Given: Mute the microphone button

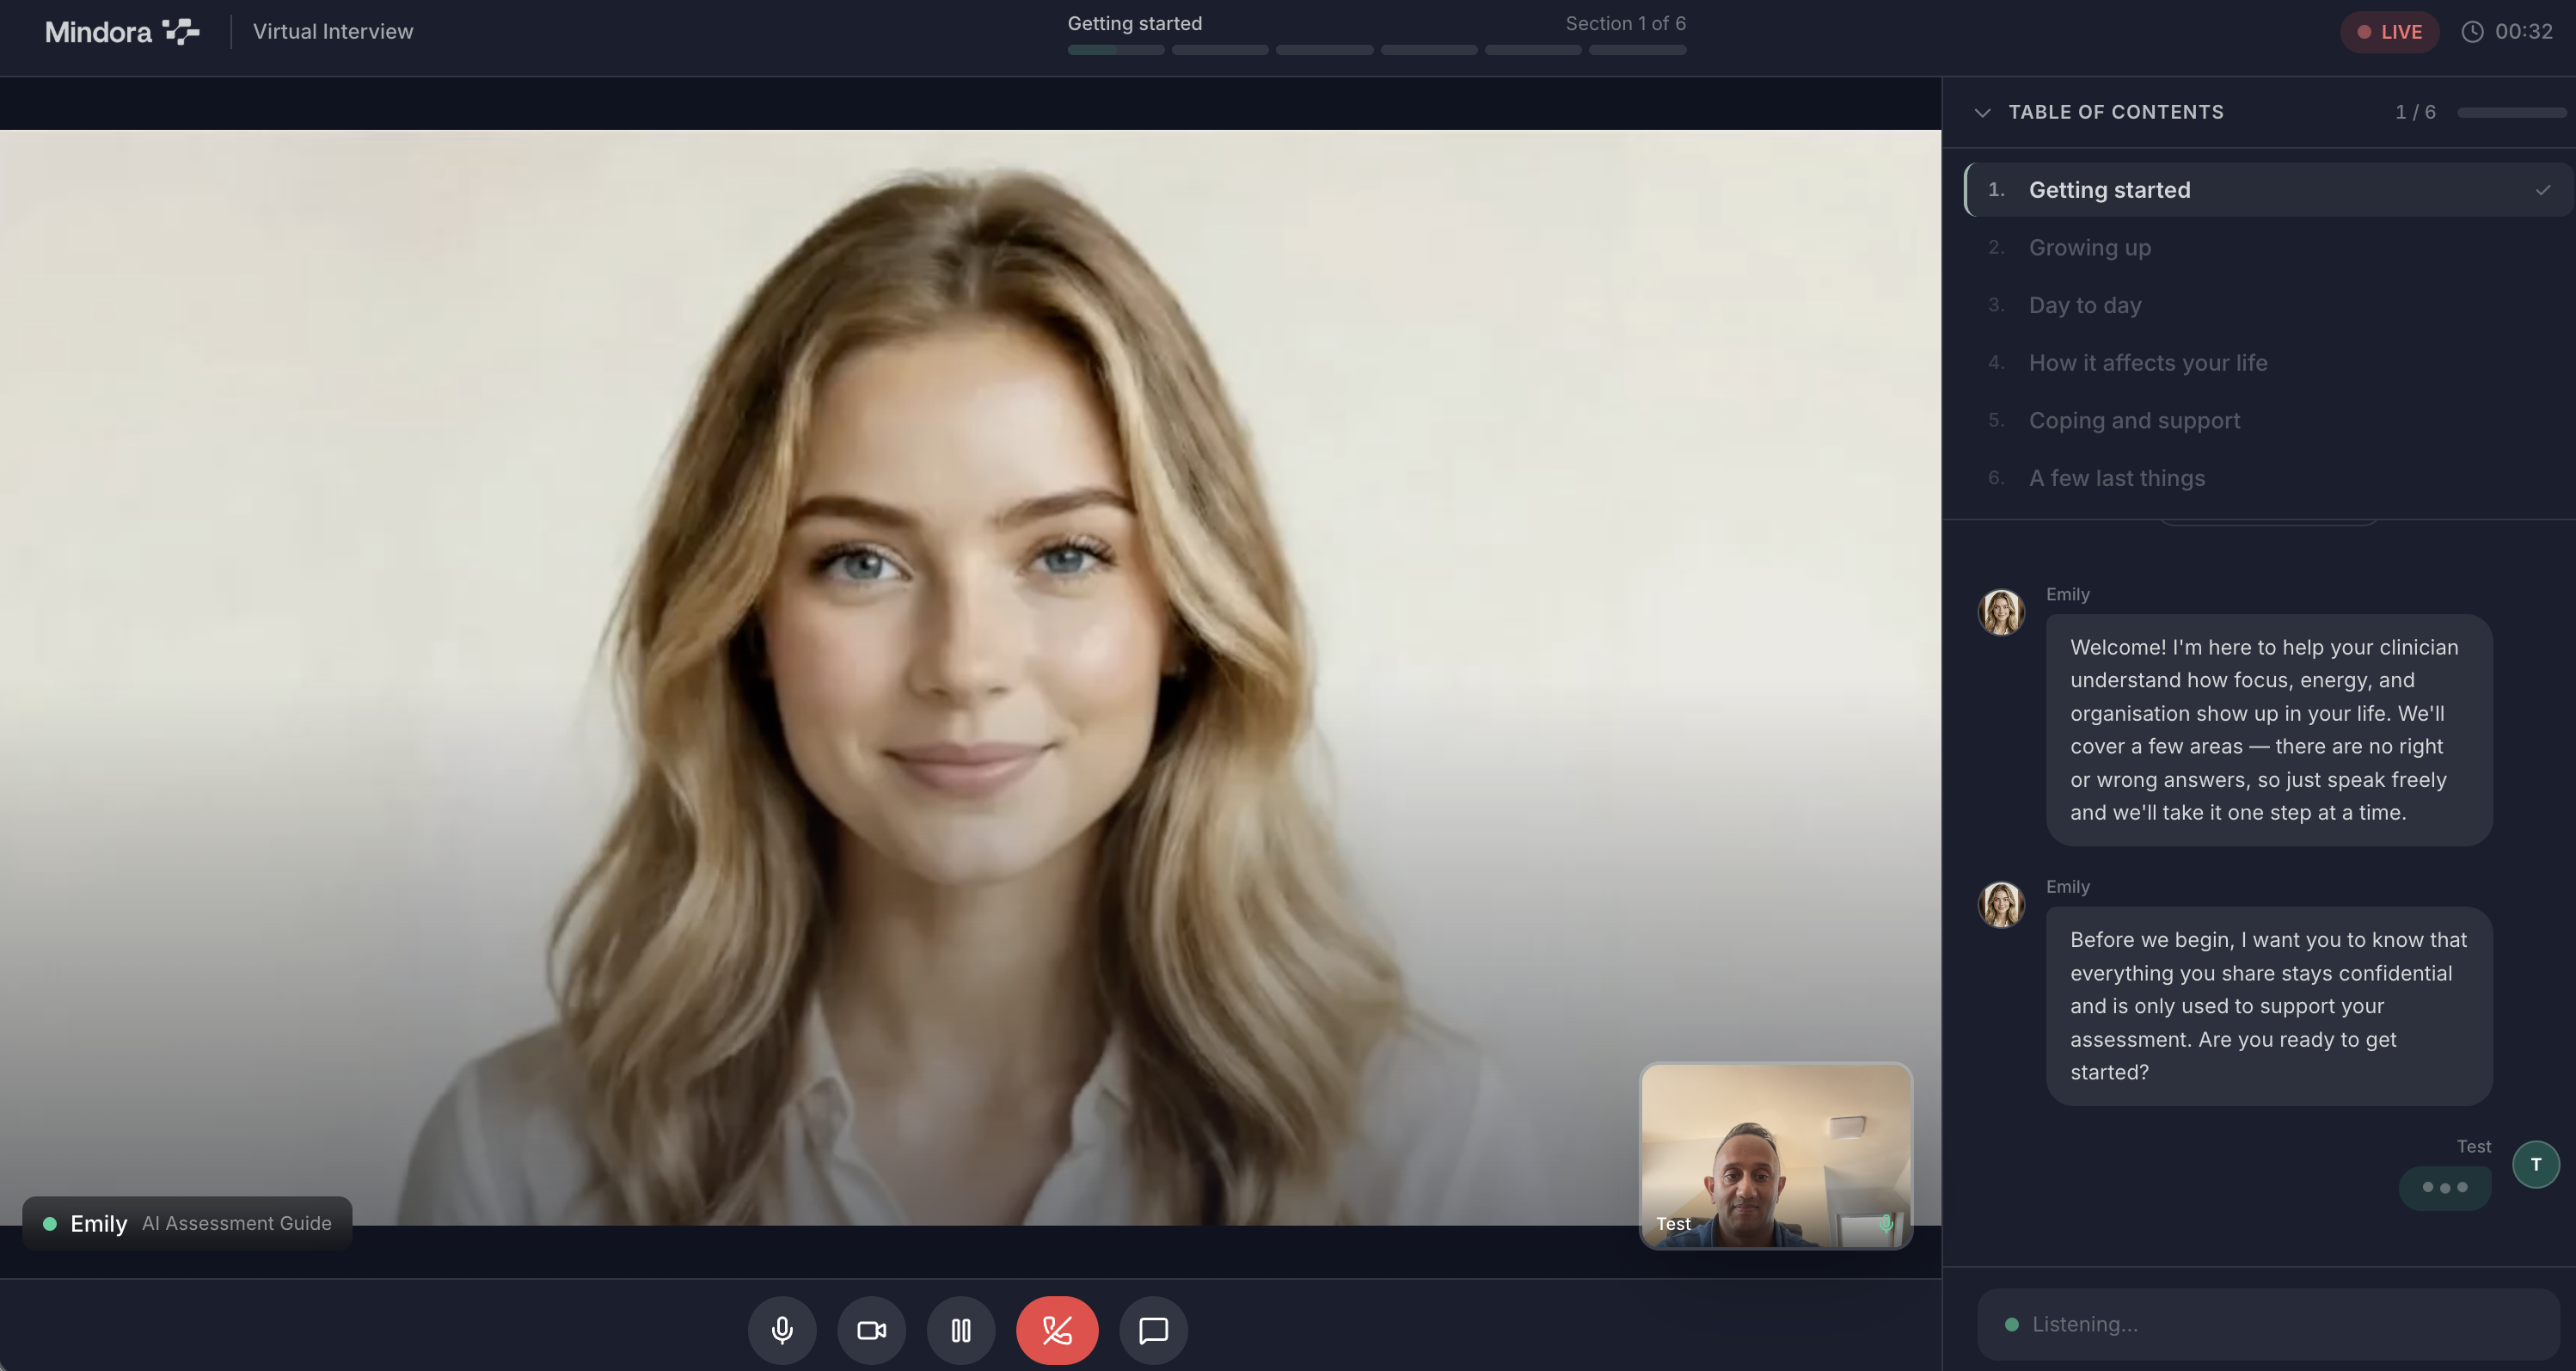Looking at the screenshot, I should click(x=782, y=1330).
